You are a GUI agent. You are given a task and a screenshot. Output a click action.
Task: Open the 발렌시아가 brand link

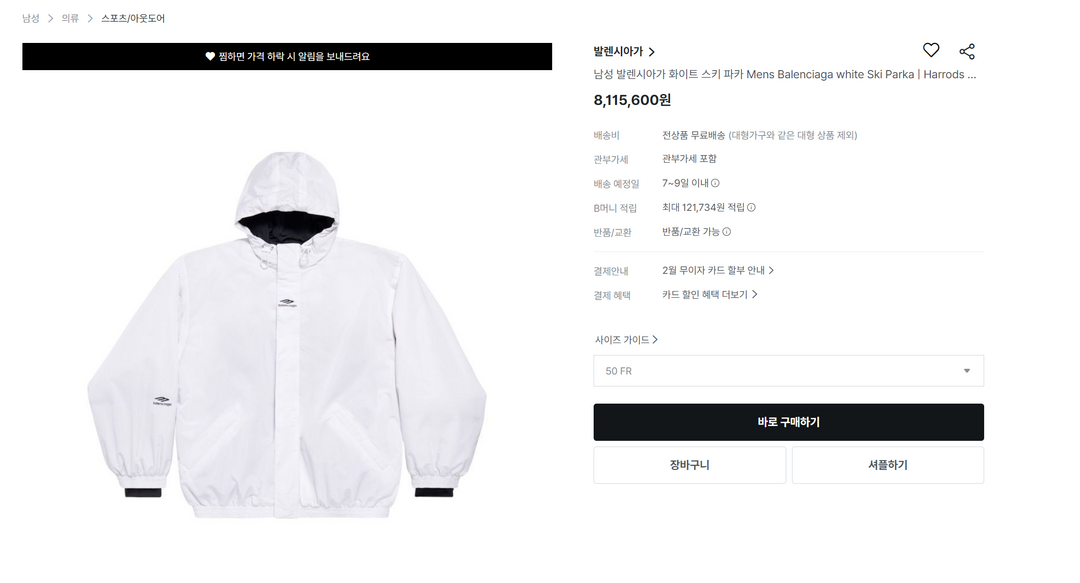[619, 52]
